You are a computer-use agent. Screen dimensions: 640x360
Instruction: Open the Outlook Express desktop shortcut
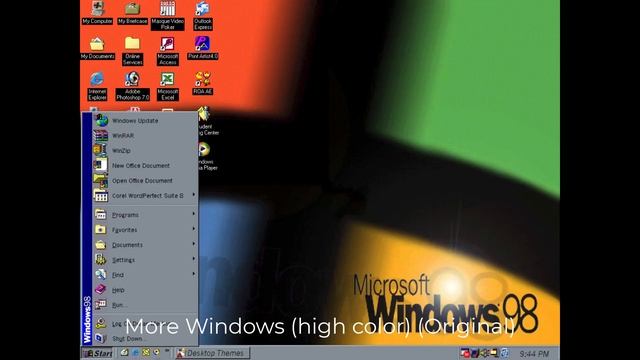point(203,16)
